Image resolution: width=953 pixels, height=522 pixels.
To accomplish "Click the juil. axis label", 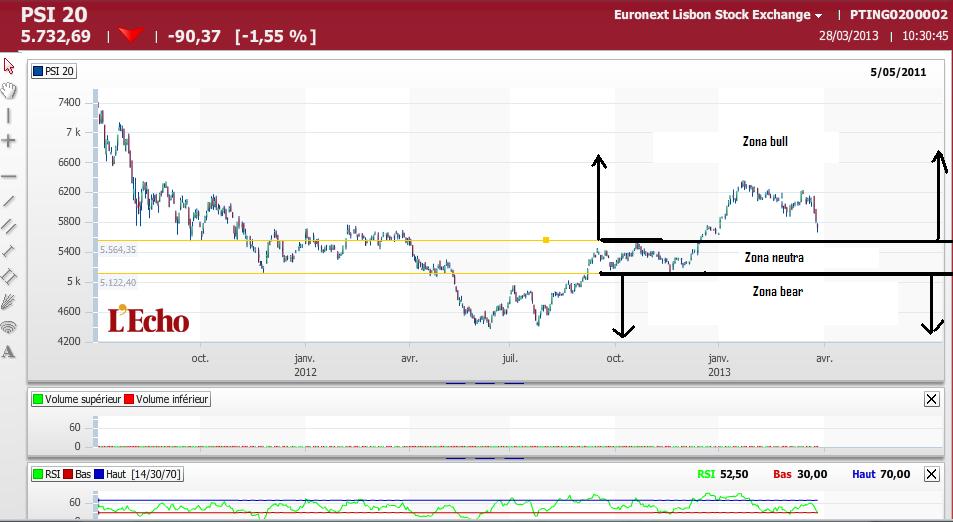I will coord(510,359).
